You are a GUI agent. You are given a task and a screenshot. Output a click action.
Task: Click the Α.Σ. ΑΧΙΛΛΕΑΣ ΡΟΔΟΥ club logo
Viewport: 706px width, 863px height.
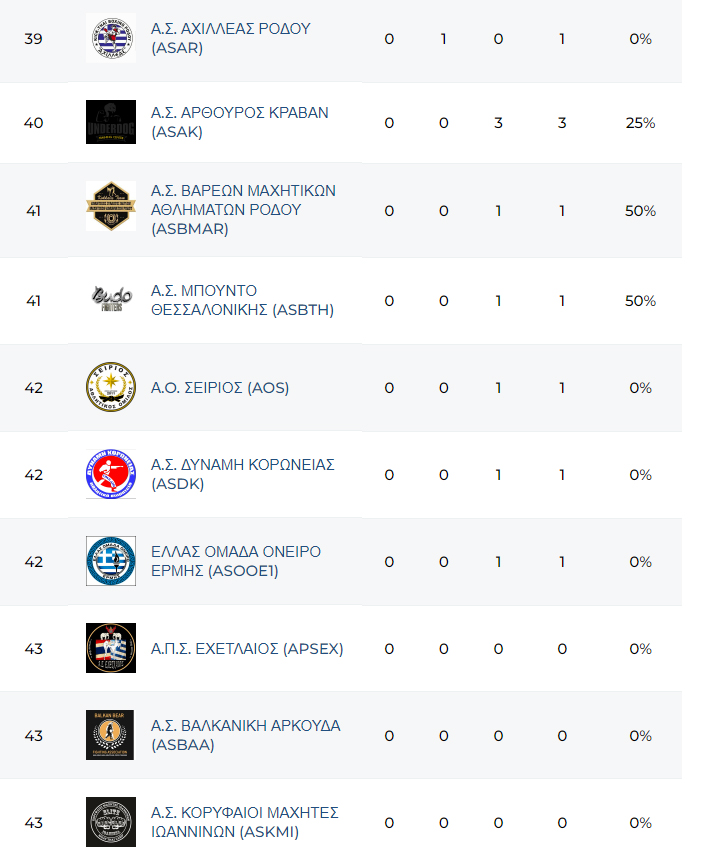pos(110,39)
